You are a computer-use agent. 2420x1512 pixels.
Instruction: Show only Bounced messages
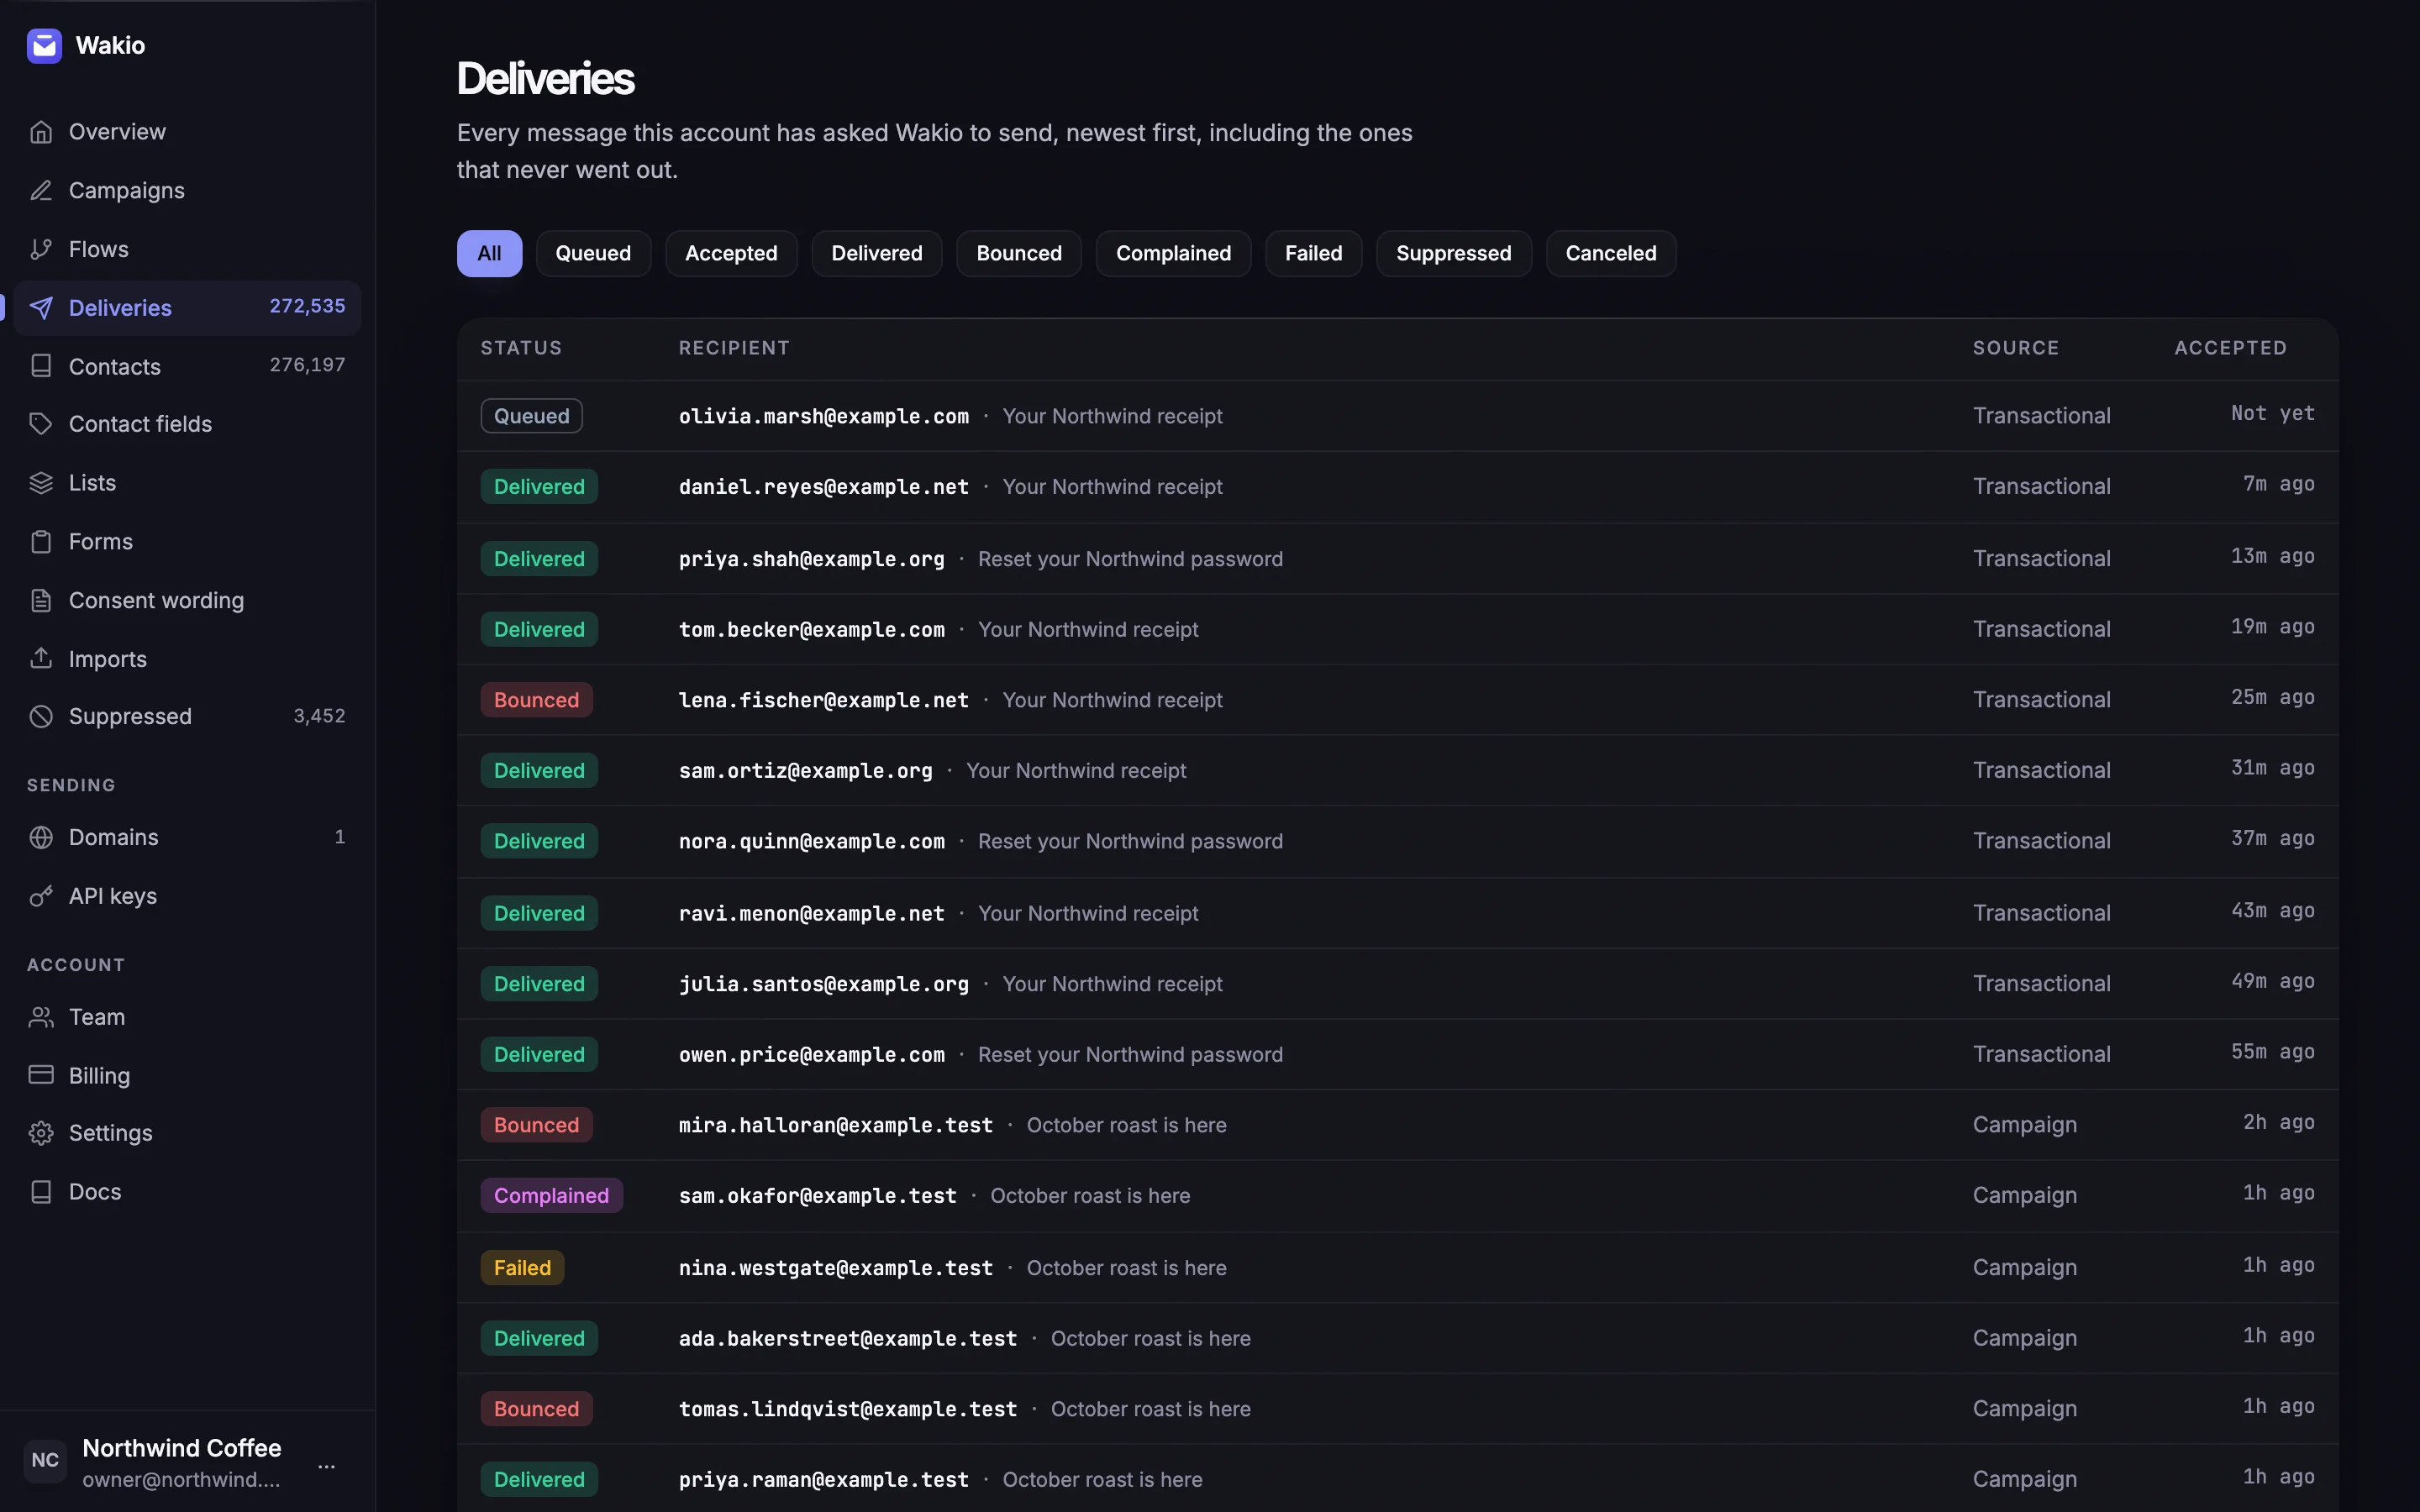(1019, 253)
